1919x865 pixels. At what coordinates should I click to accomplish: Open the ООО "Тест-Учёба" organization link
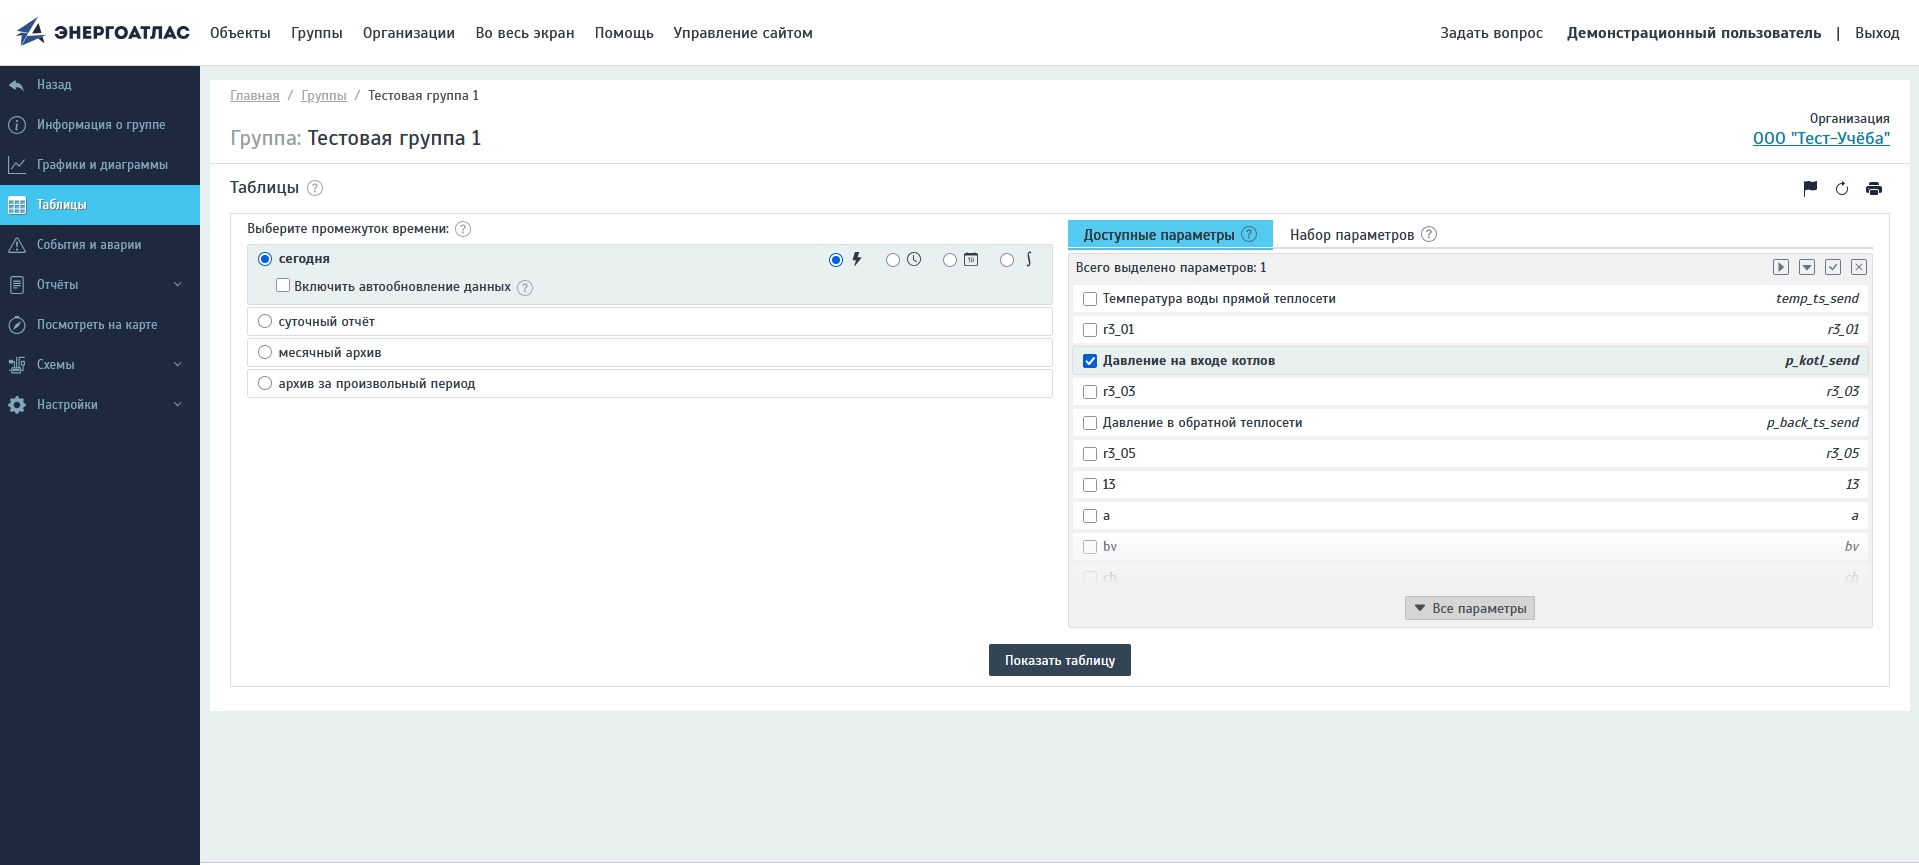pyautogui.click(x=1821, y=138)
